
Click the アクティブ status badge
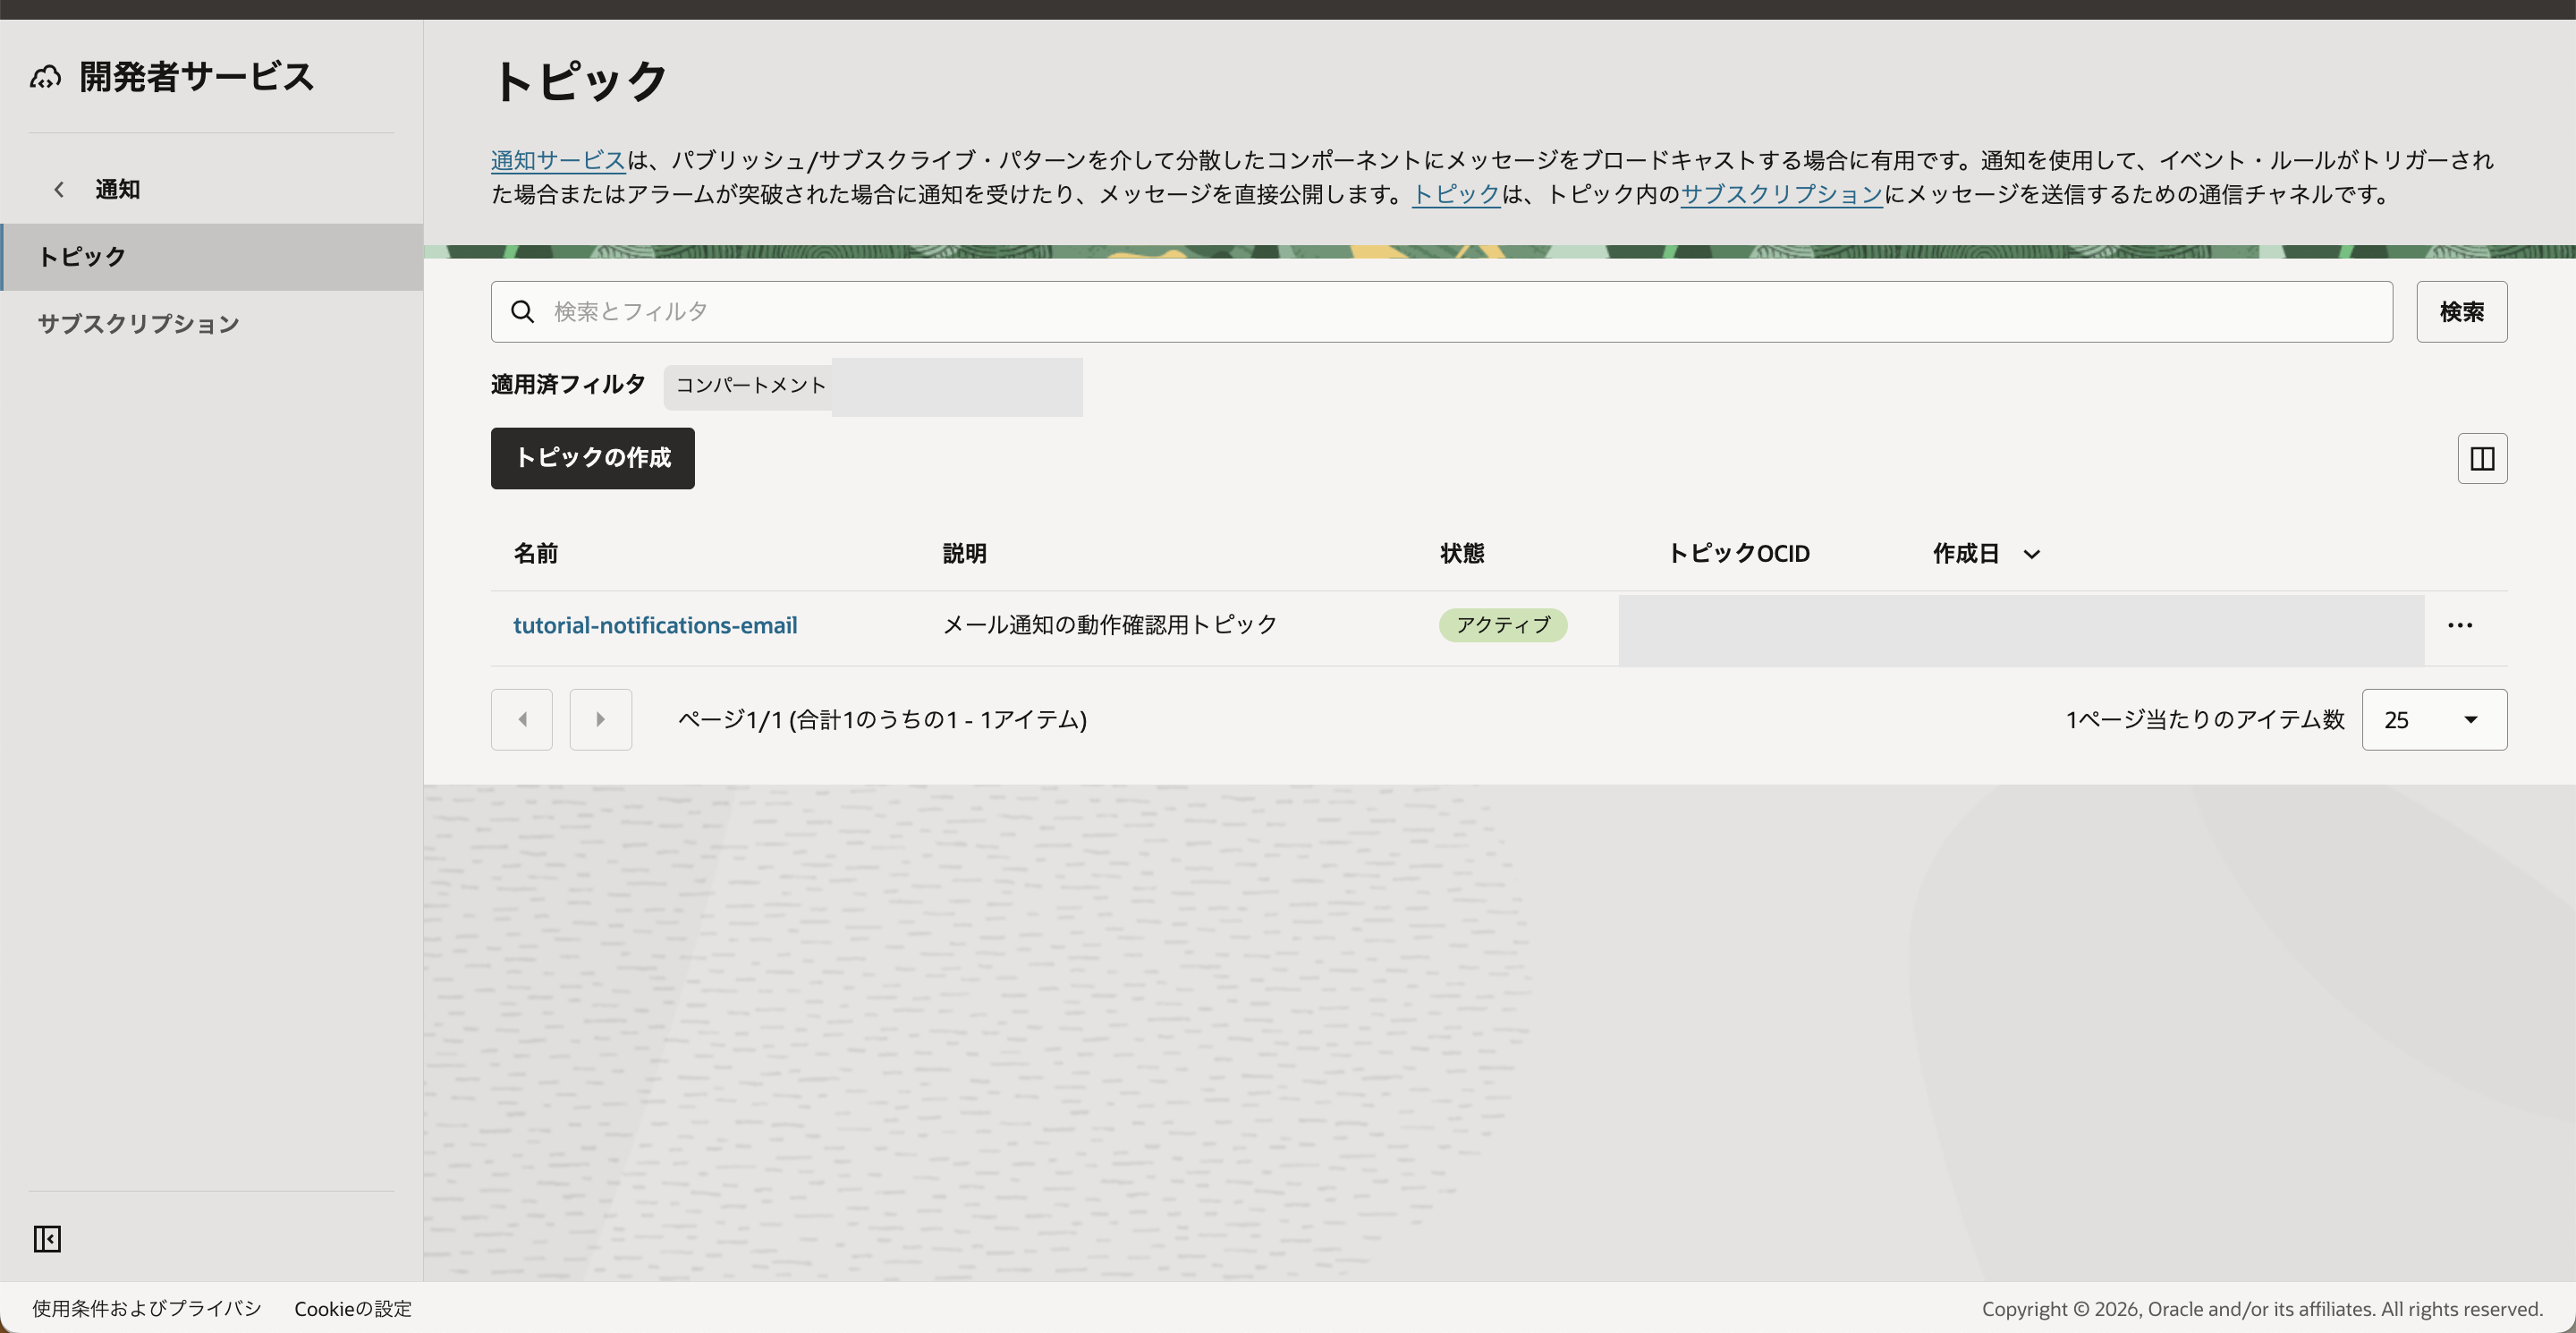[1503, 625]
